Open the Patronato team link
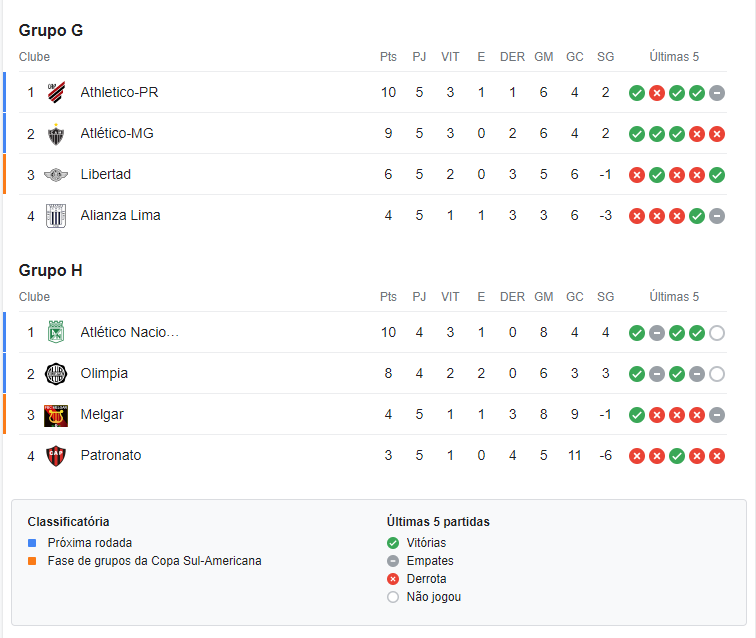756x638 pixels. [111, 455]
